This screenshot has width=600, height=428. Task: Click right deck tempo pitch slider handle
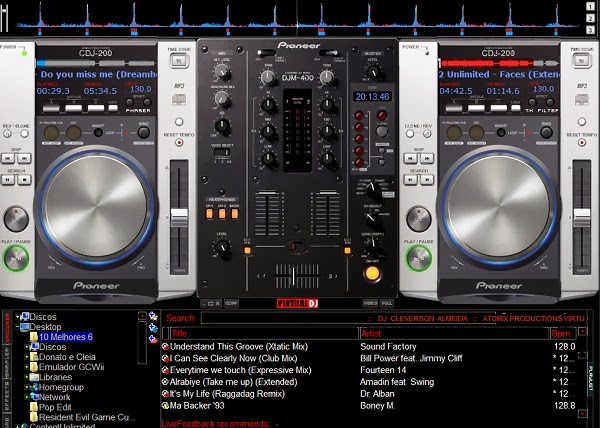pyautogui.click(x=582, y=218)
